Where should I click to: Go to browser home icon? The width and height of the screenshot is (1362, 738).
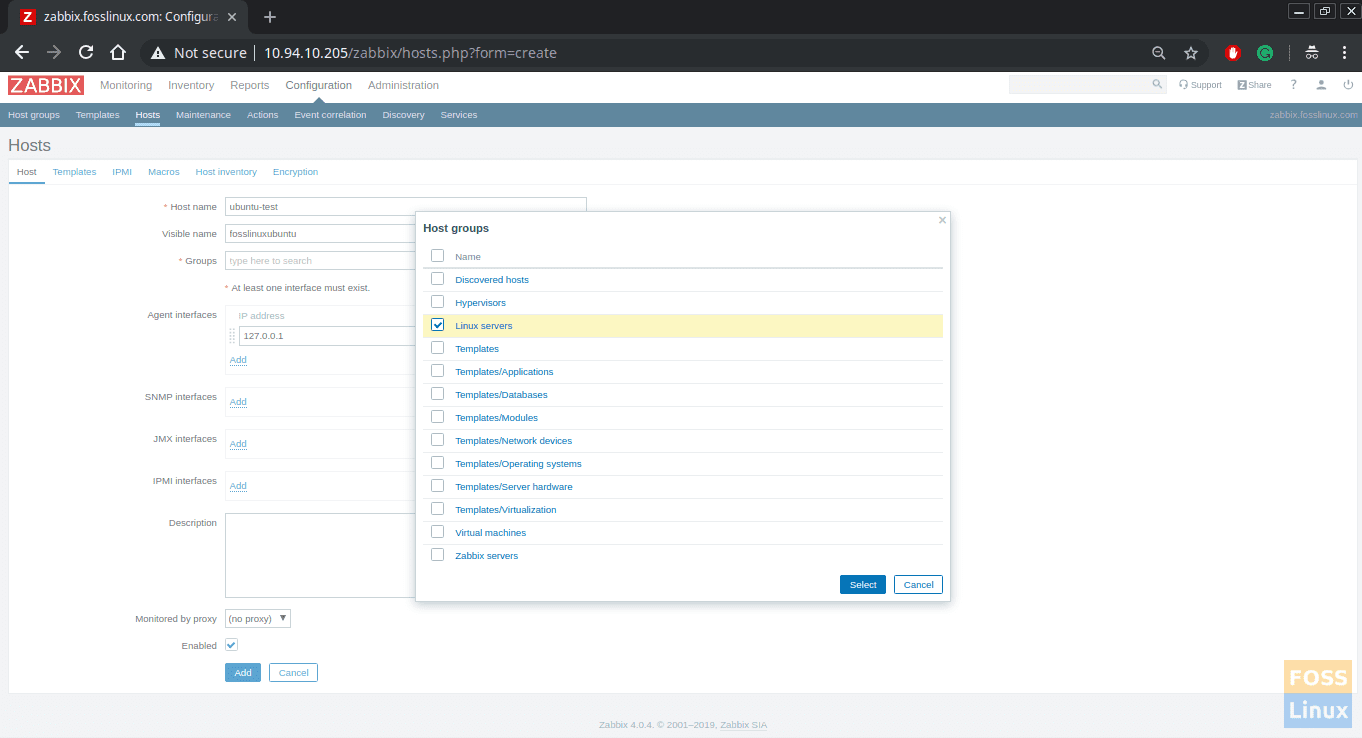(x=118, y=53)
